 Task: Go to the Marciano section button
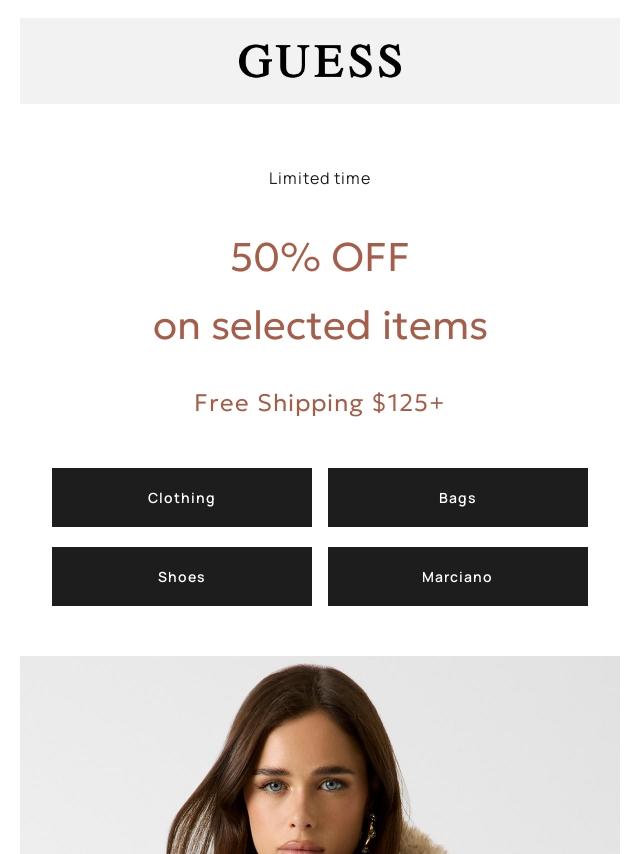pyautogui.click(x=457, y=576)
